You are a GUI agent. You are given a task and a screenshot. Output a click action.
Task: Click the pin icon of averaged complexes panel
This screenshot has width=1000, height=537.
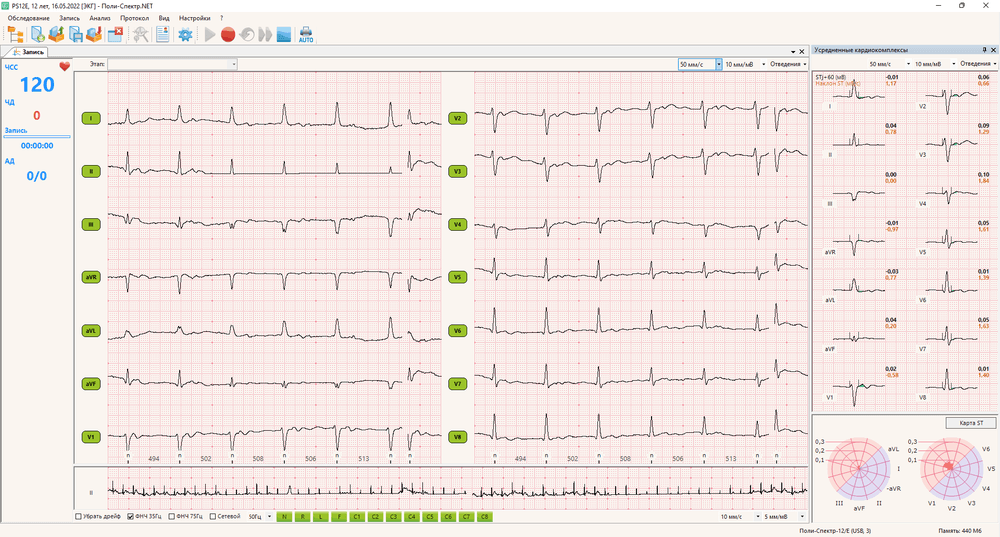coord(985,50)
